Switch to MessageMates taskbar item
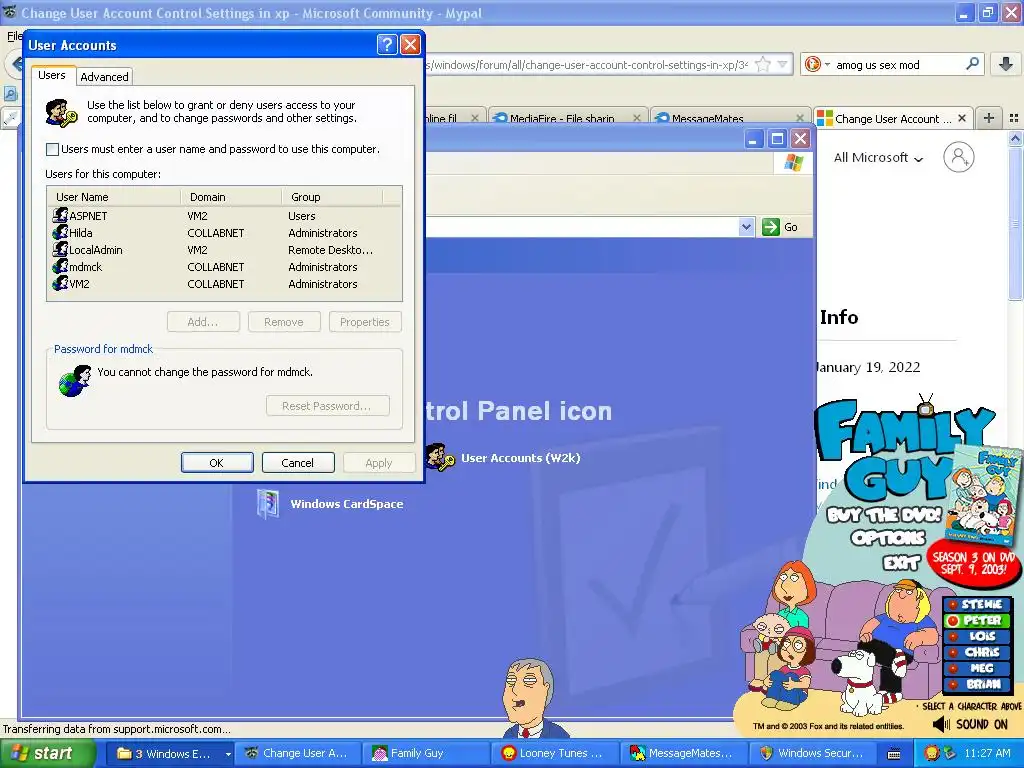This screenshot has height=768, width=1024. point(683,754)
